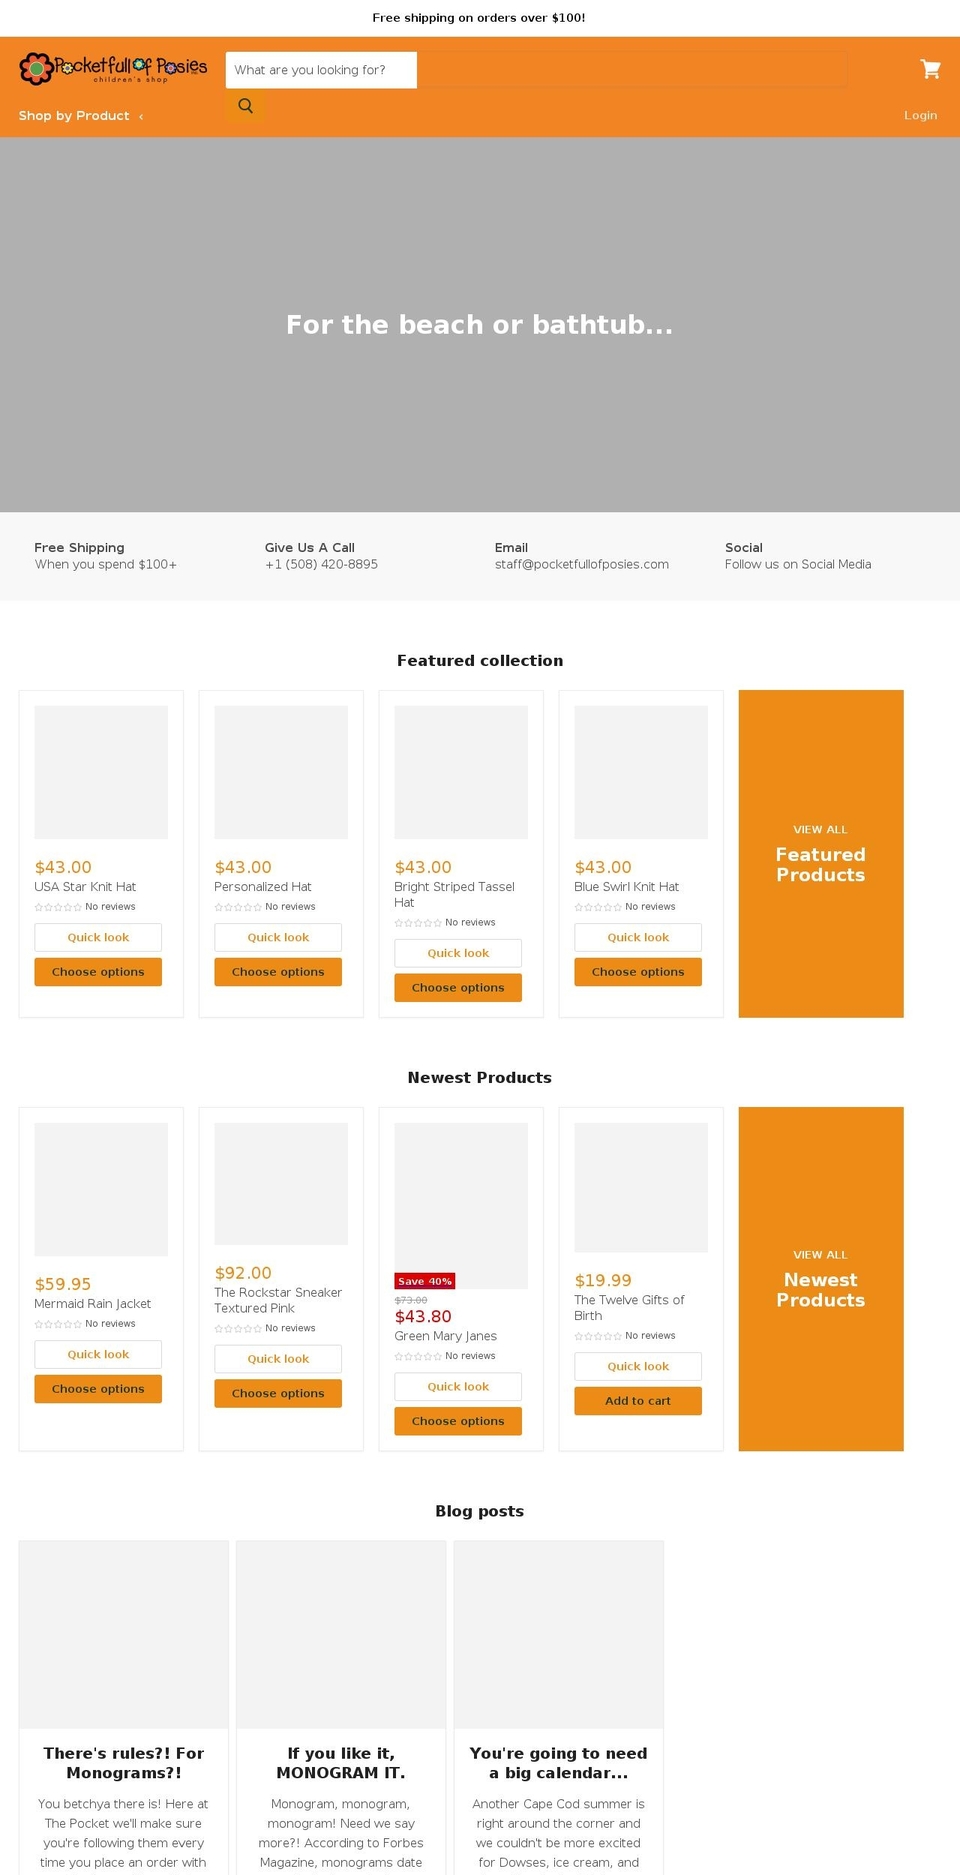Viewport: 960px width, 1875px height.
Task: Quick look at Bright Striped Tassel Hat
Action: (458, 953)
